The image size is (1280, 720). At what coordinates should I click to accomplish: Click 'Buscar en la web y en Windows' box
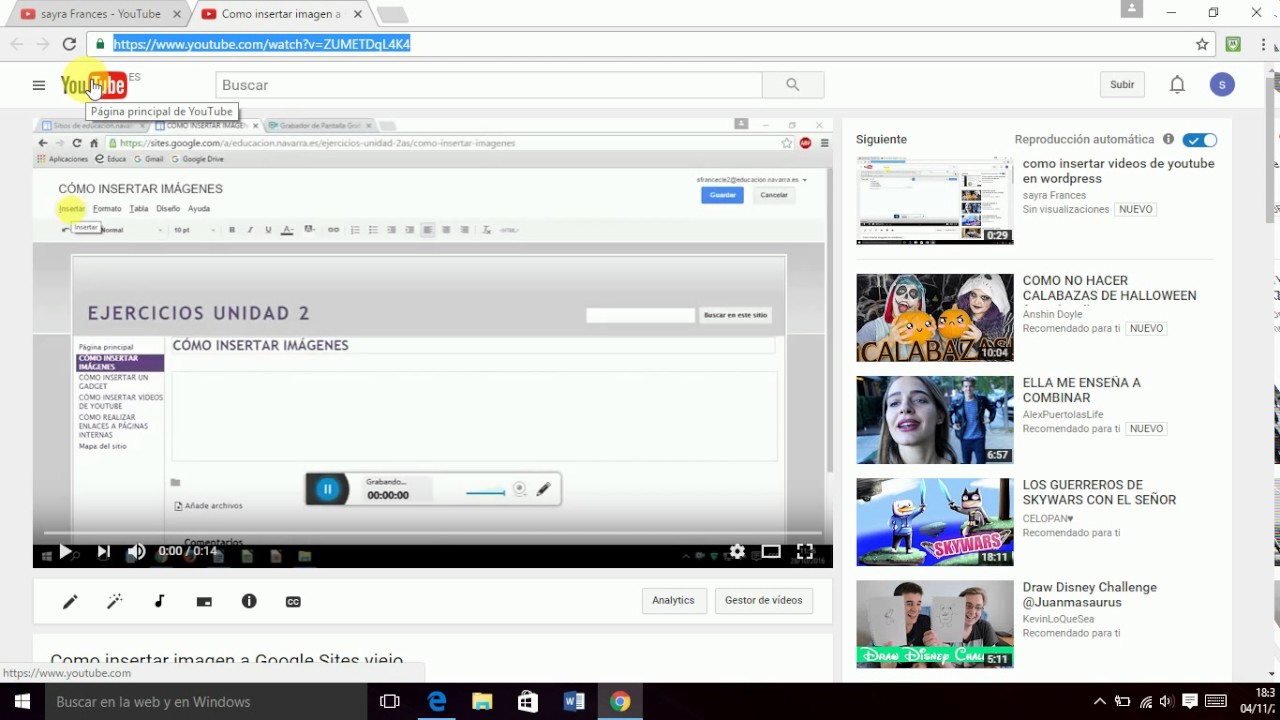pos(205,702)
